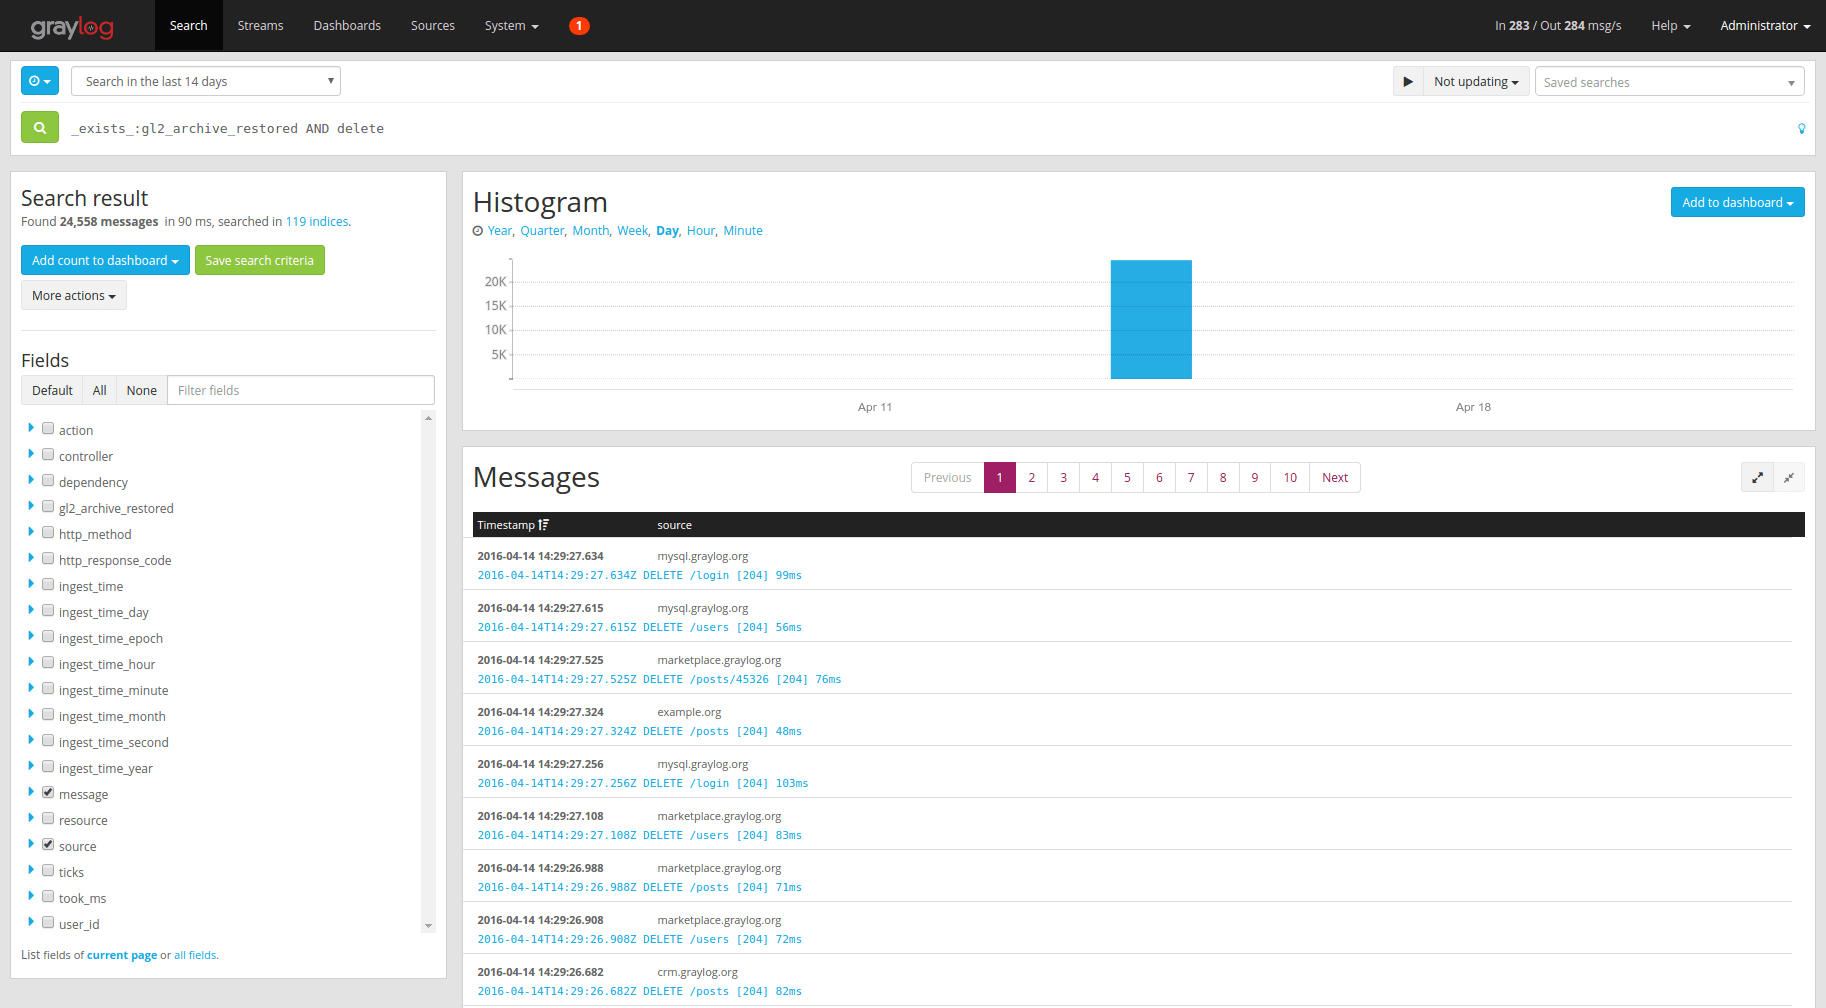Run the search with the green magnifier button

coord(39,128)
